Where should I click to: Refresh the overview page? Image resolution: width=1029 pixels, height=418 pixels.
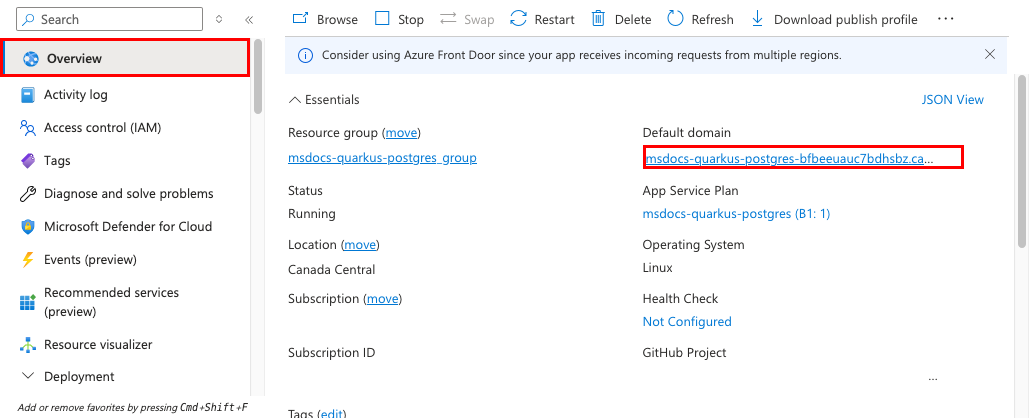point(700,19)
